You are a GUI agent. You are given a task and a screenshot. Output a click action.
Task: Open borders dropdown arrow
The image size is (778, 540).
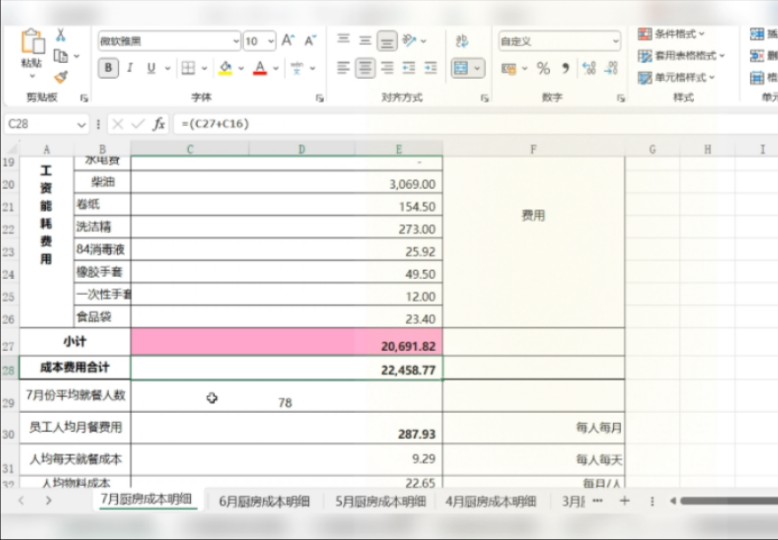click(x=204, y=68)
